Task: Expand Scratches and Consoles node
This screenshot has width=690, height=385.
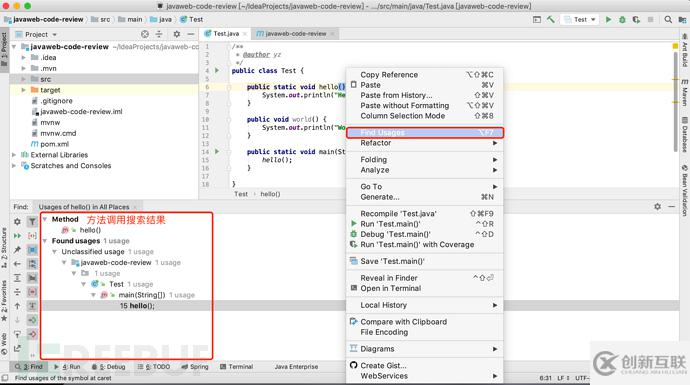Action: coord(14,166)
